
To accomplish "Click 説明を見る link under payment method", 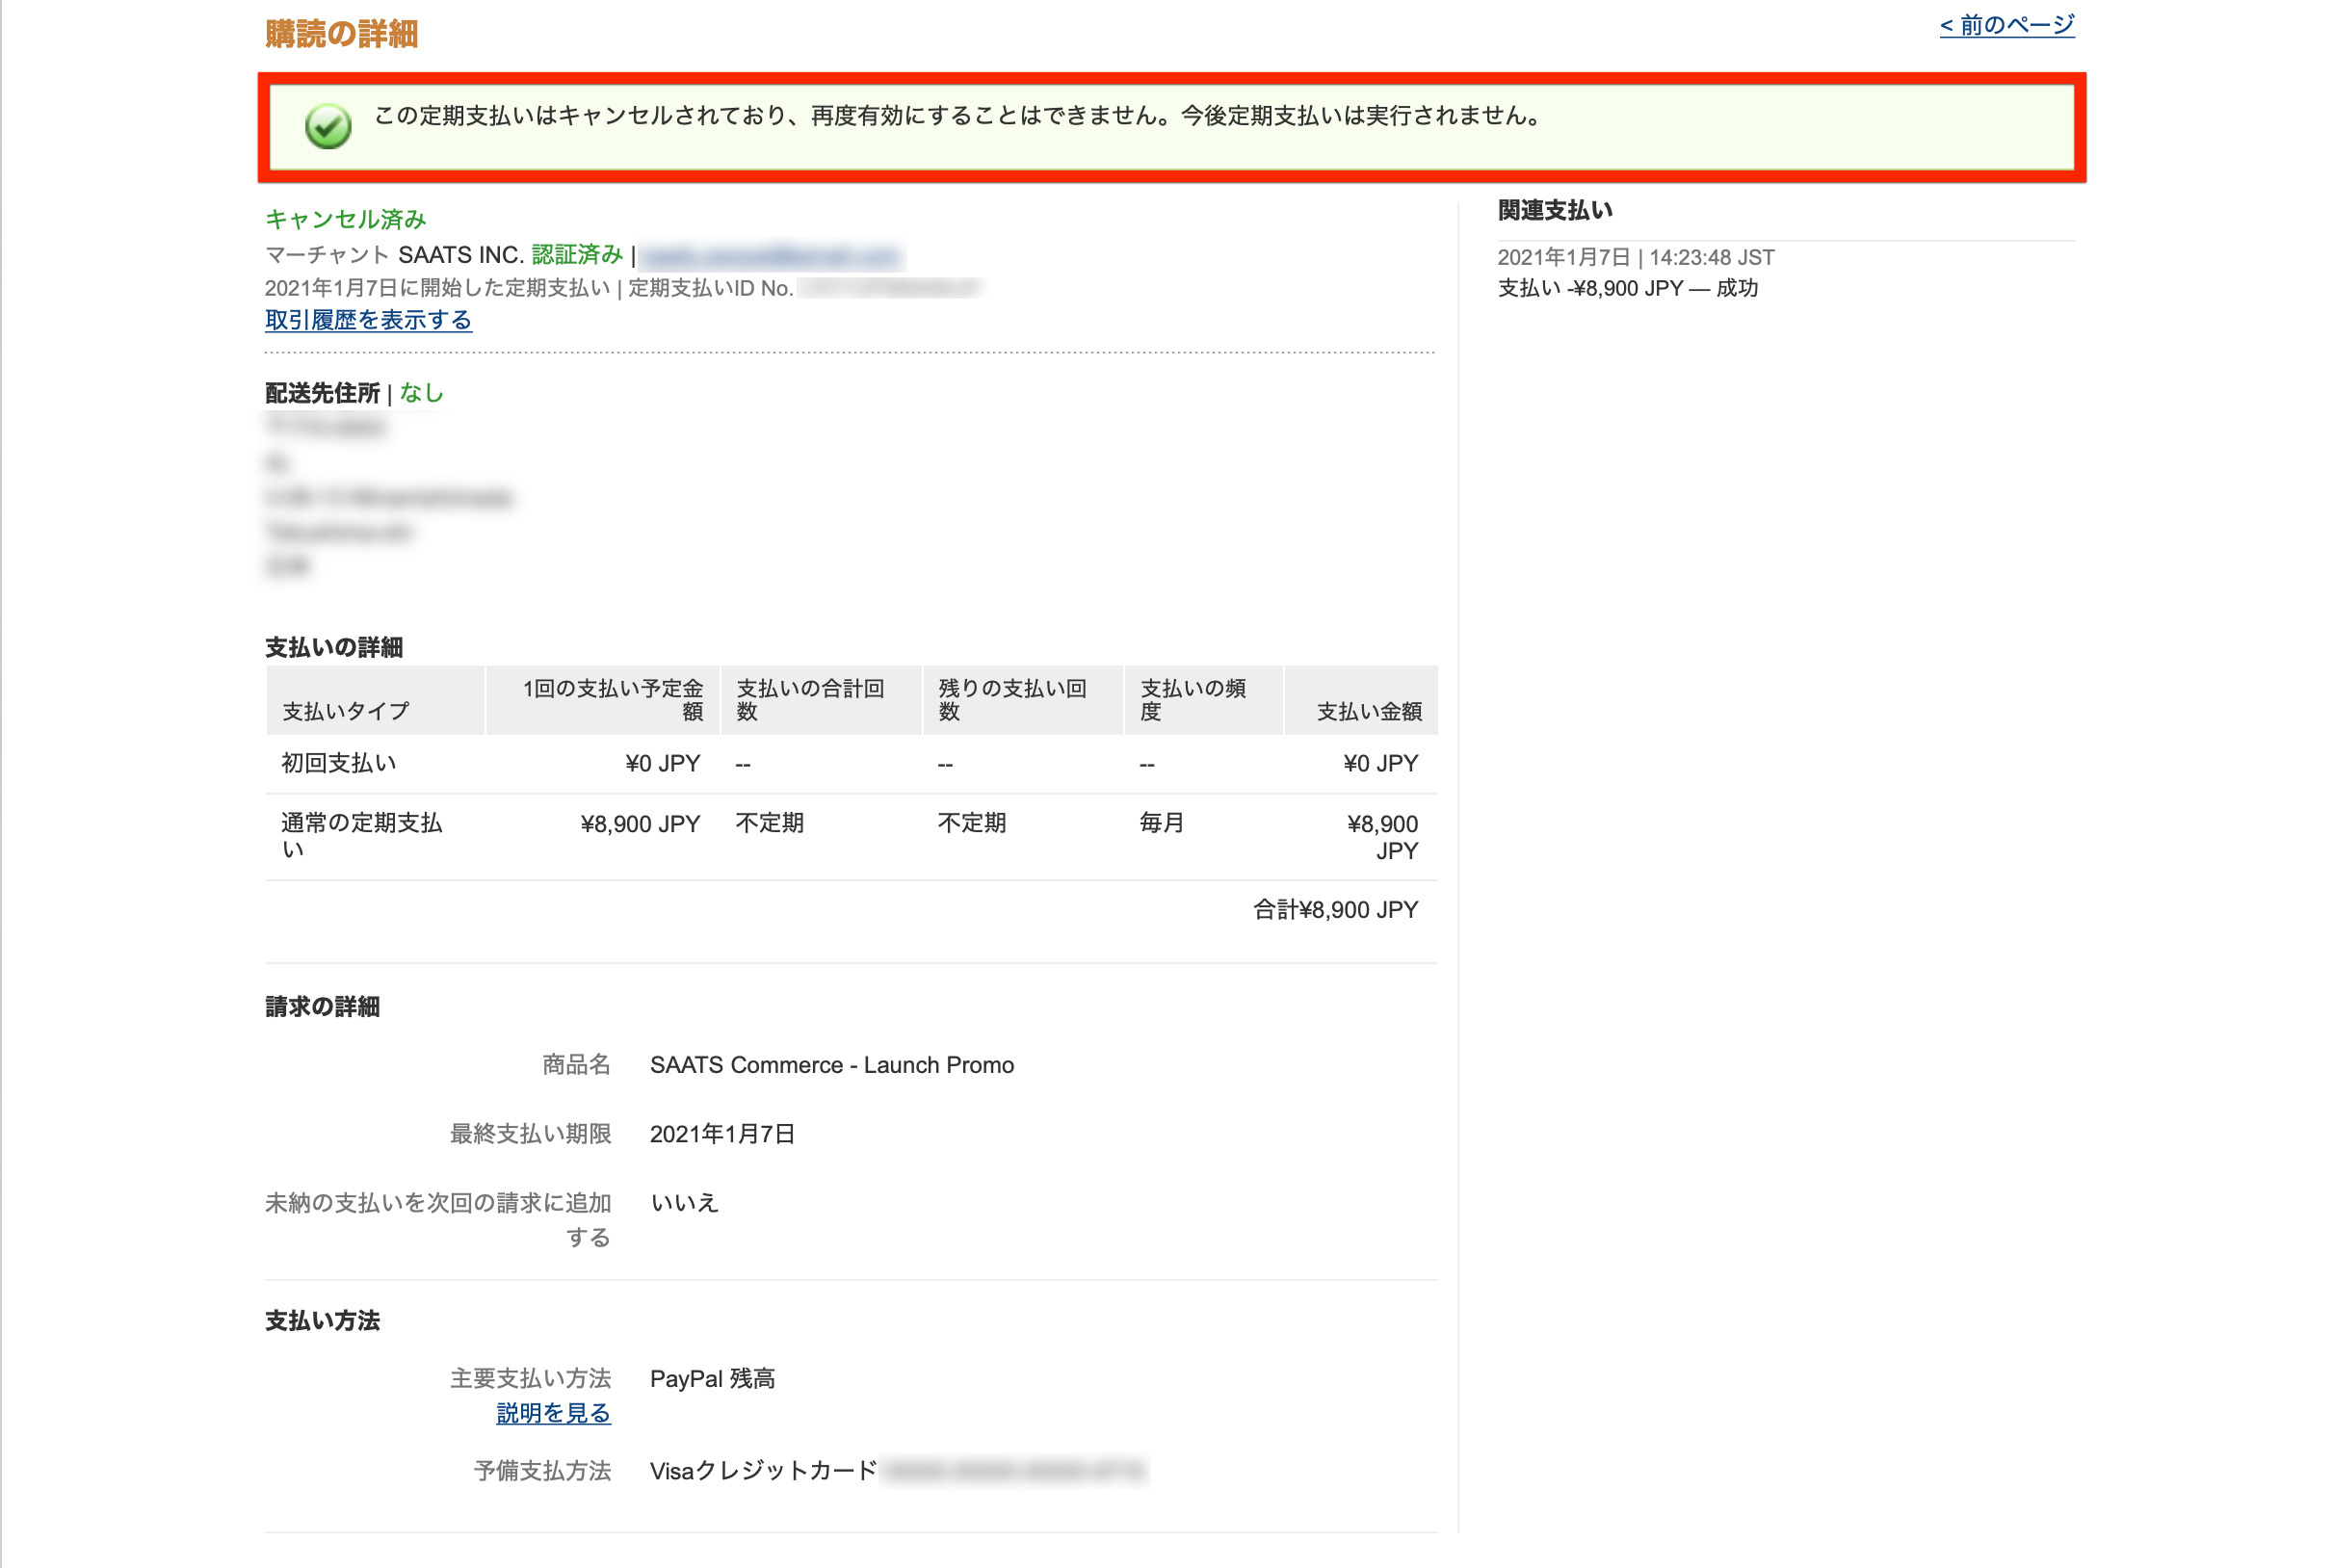I will click(x=553, y=1413).
